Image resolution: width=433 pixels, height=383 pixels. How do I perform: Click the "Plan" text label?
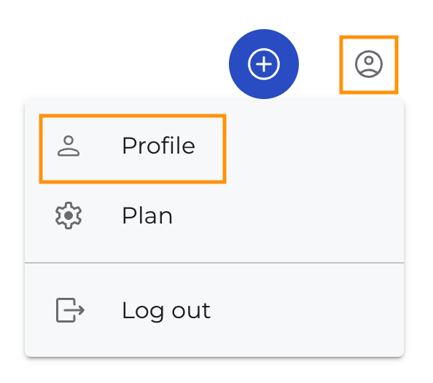tap(147, 216)
